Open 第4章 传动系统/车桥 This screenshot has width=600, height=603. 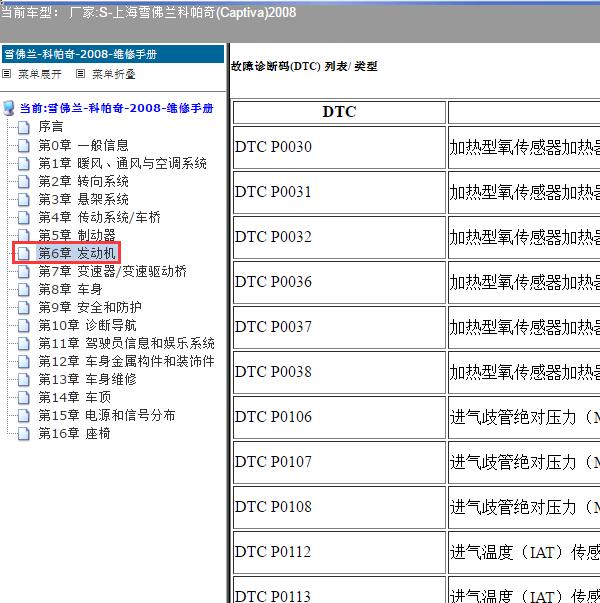(100, 217)
